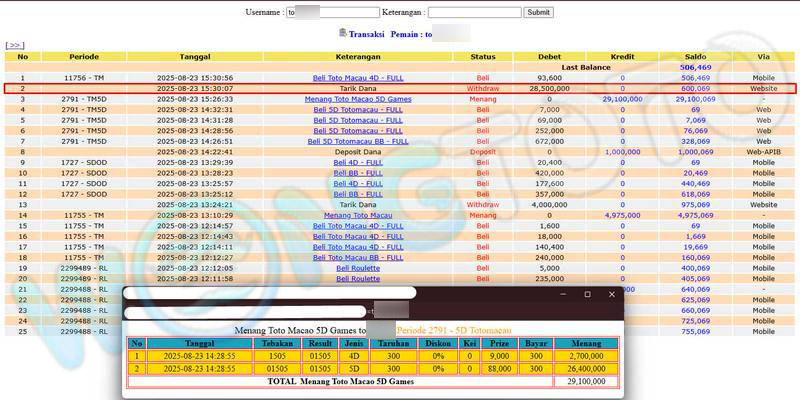Viewport: 800px width, 400px height.
Task: Maximize the popup result window
Action: 587,294
